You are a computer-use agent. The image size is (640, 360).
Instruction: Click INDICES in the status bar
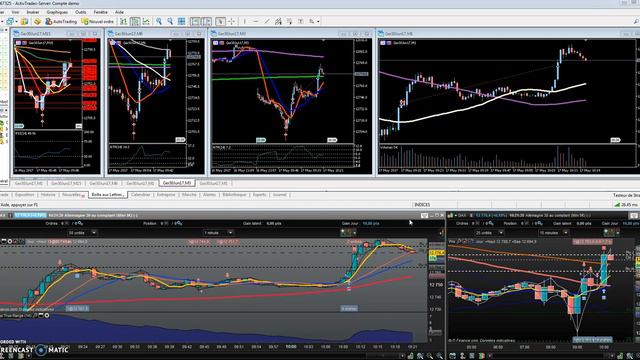pos(422,205)
